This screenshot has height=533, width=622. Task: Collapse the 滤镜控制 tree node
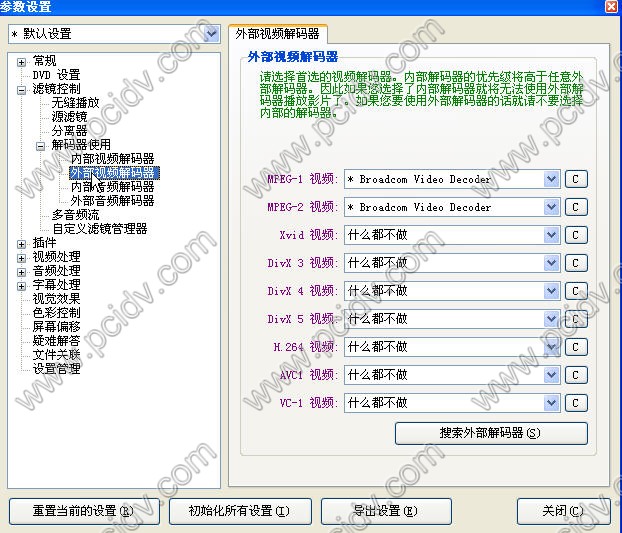click(21, 90)
